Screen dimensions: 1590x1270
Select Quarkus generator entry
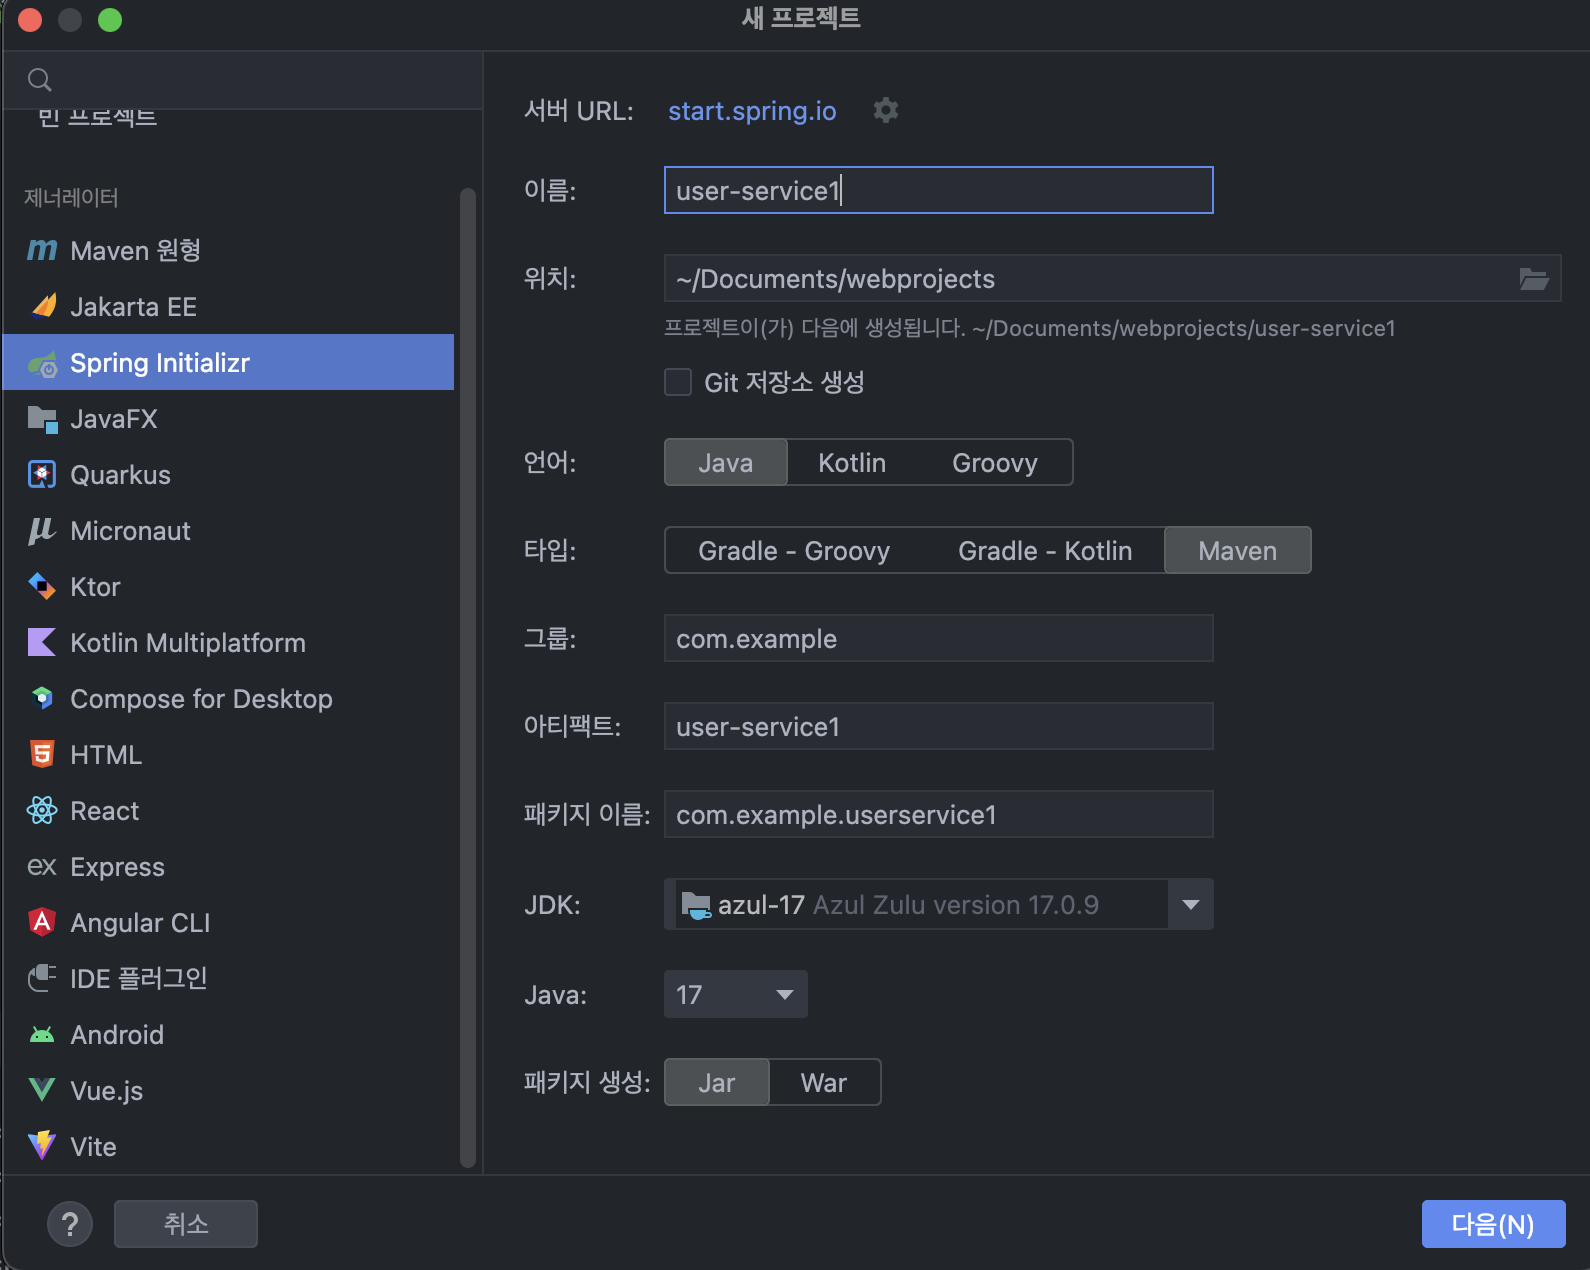coord(229,475)
